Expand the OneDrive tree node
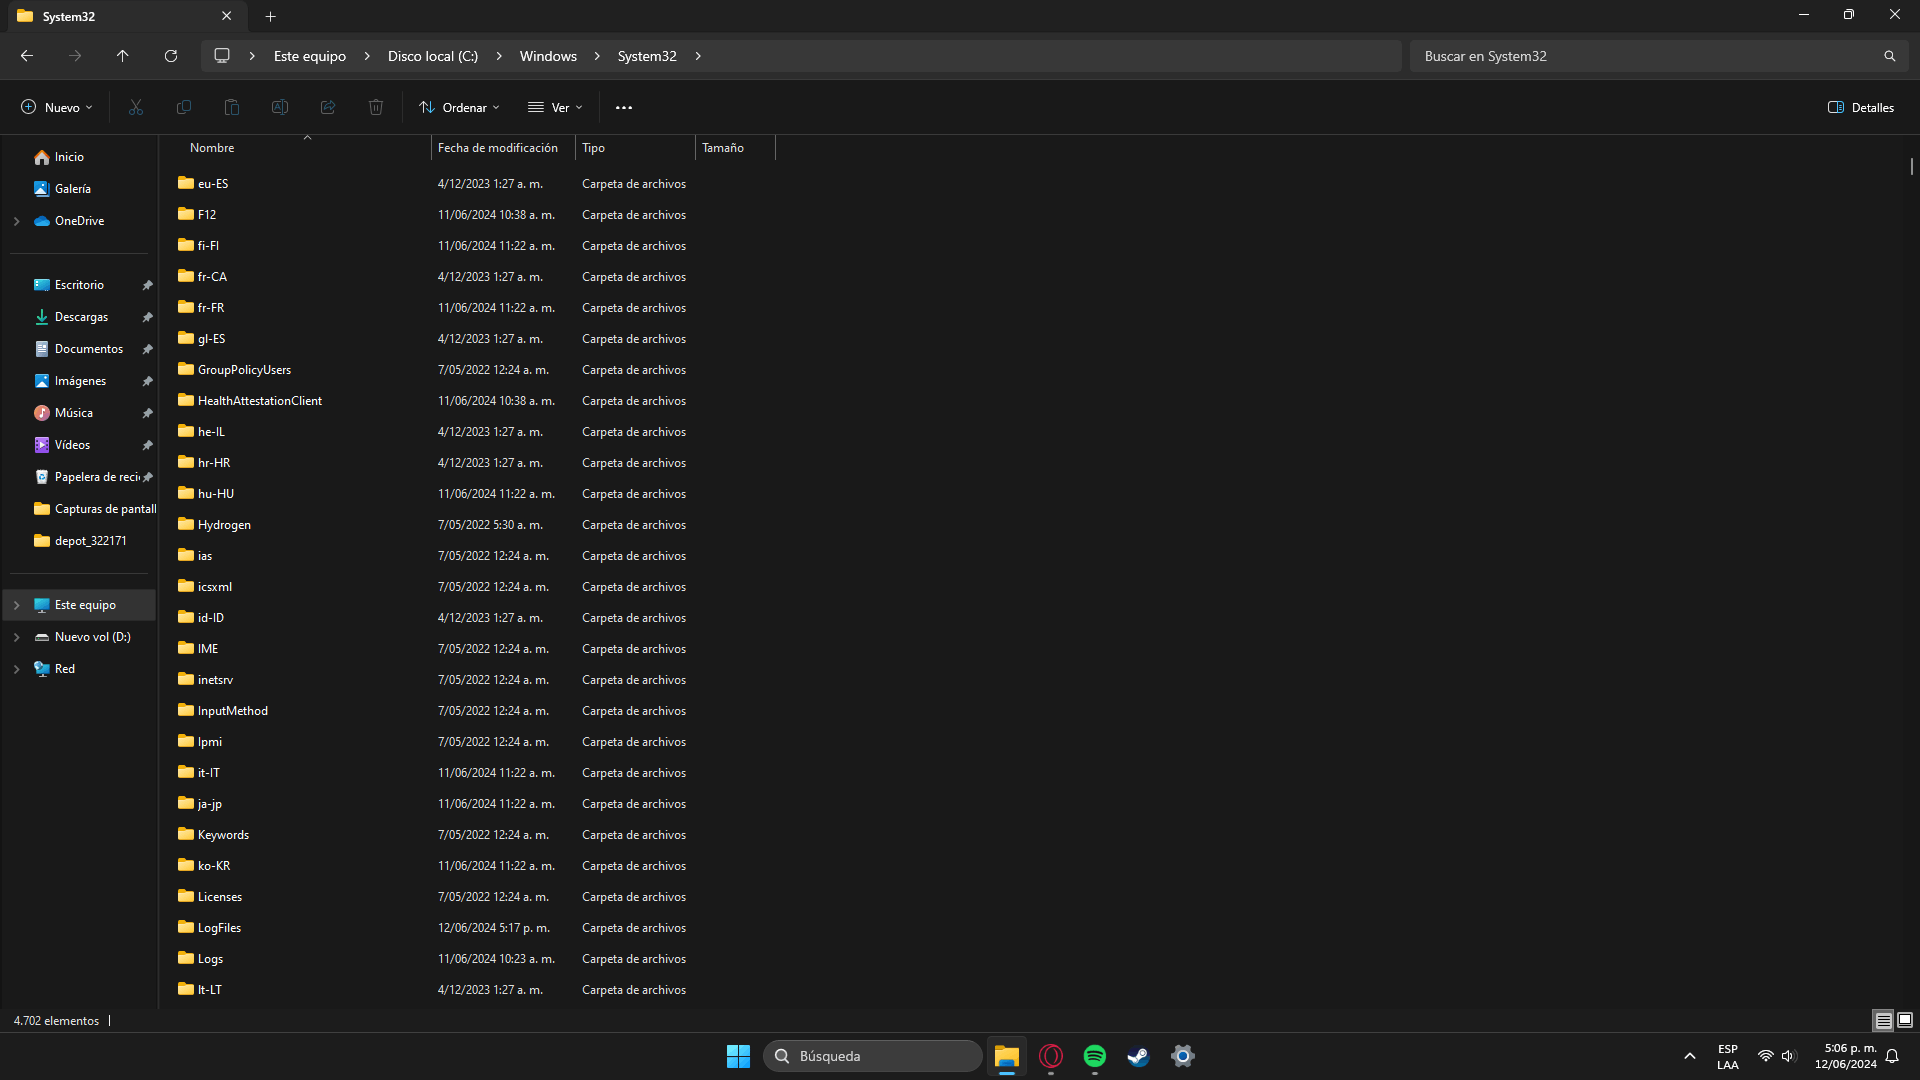 17,221
